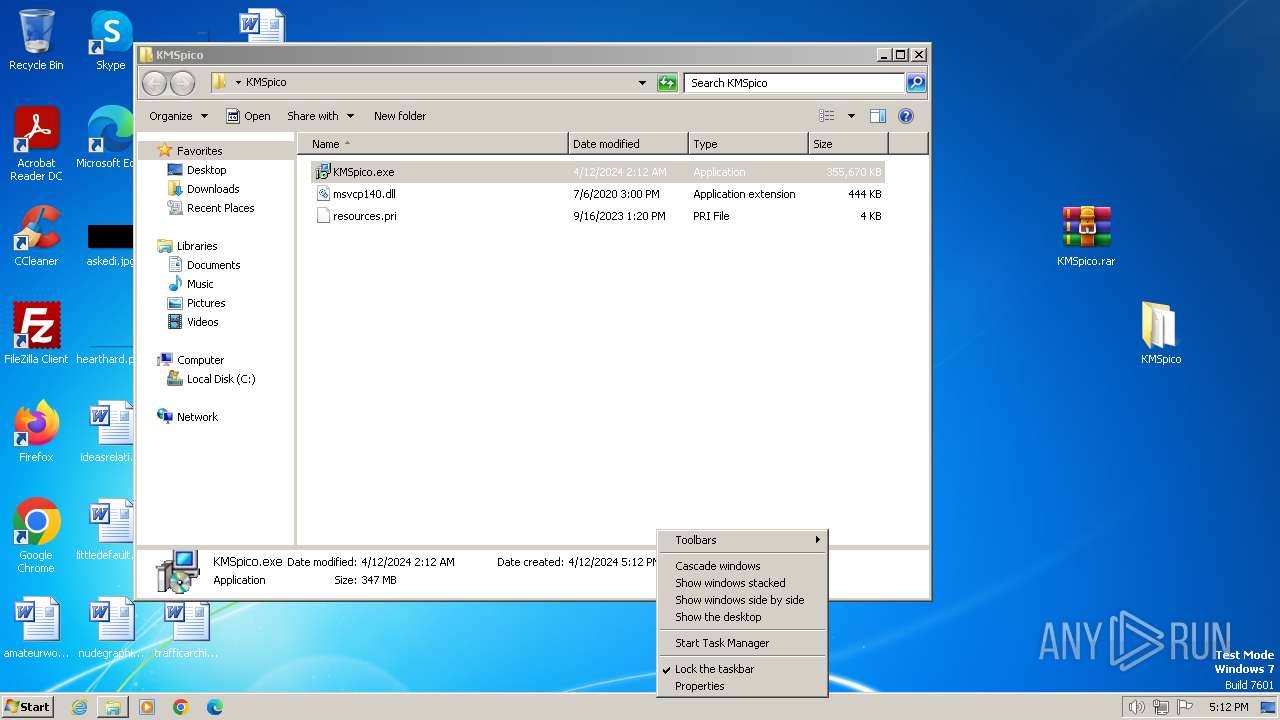Open Music library
Screen dimensions: 1280x720
point(200,284)
